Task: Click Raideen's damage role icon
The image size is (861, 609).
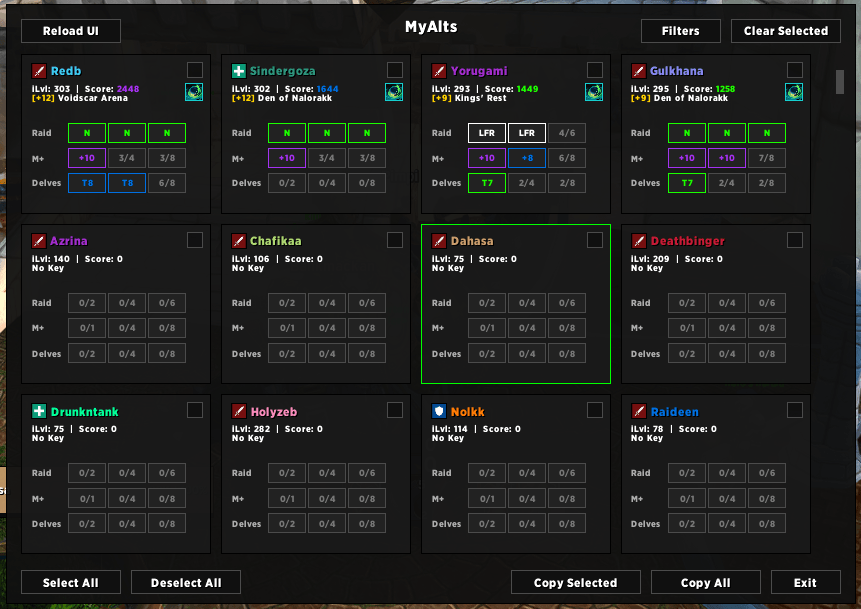Action: click(x=638, y=411)
